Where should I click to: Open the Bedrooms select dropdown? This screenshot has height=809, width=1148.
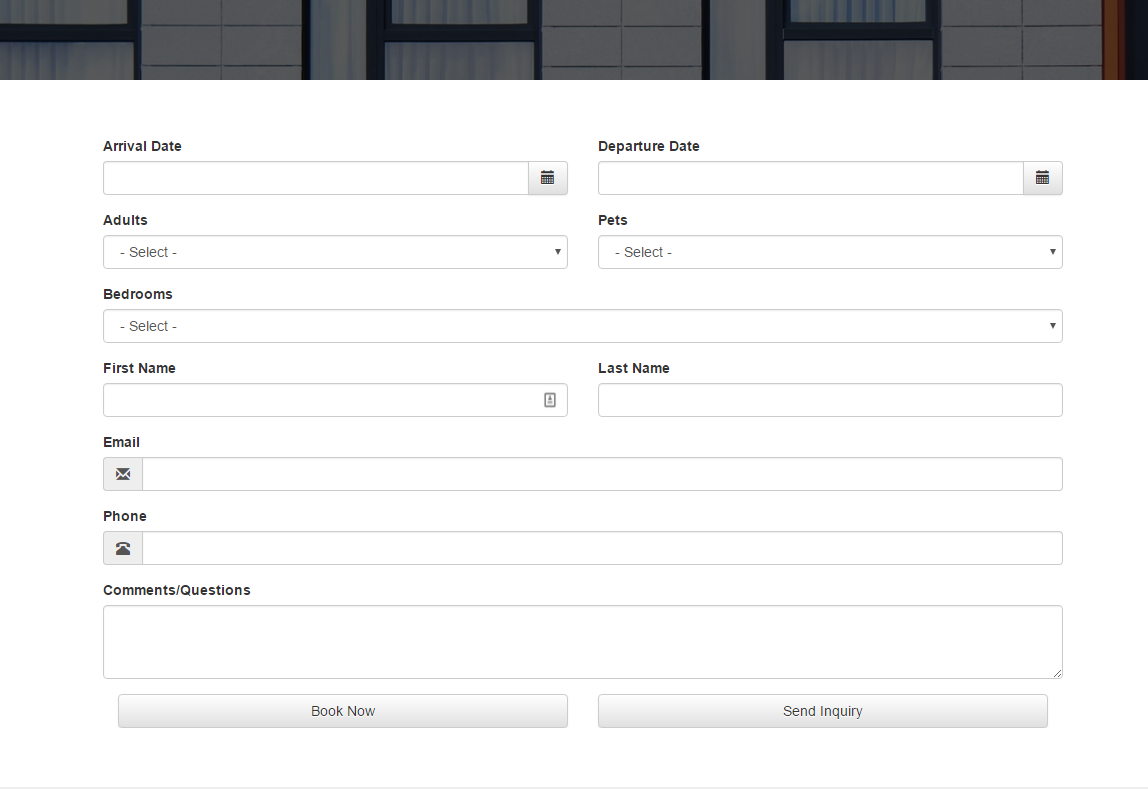(x=582, y=326)
